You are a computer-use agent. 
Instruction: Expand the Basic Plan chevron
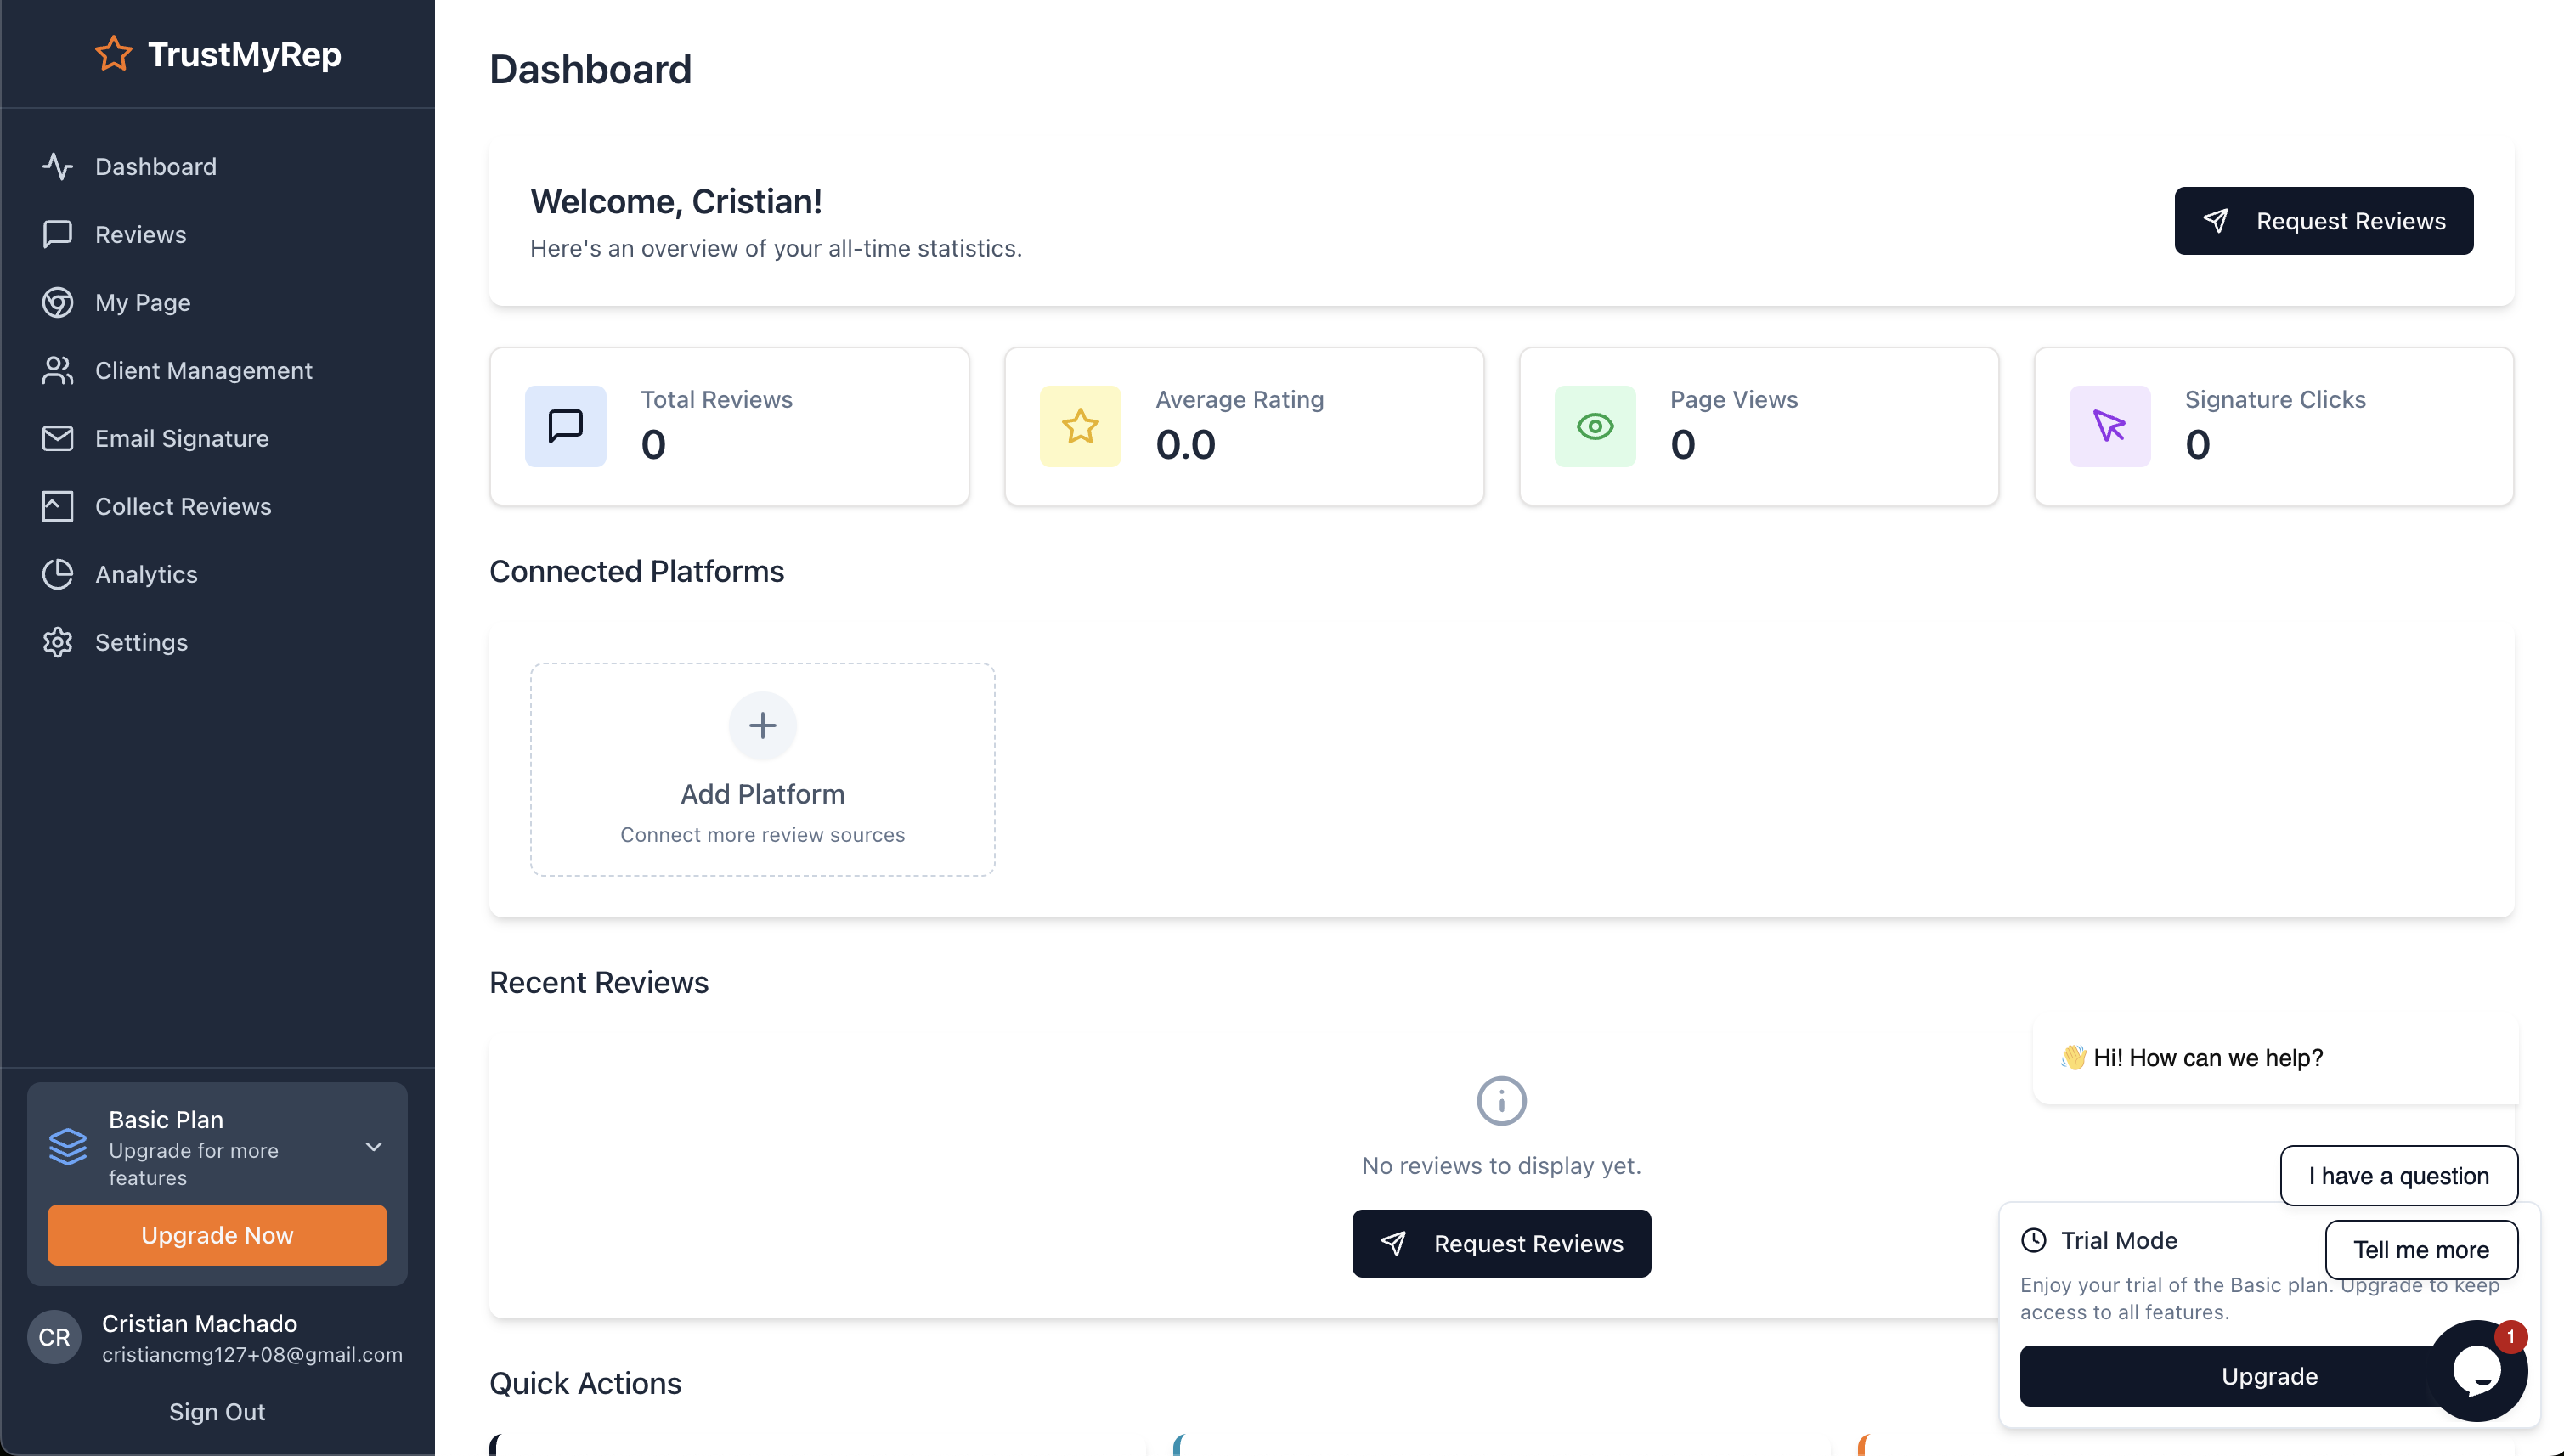(373, 1147)
